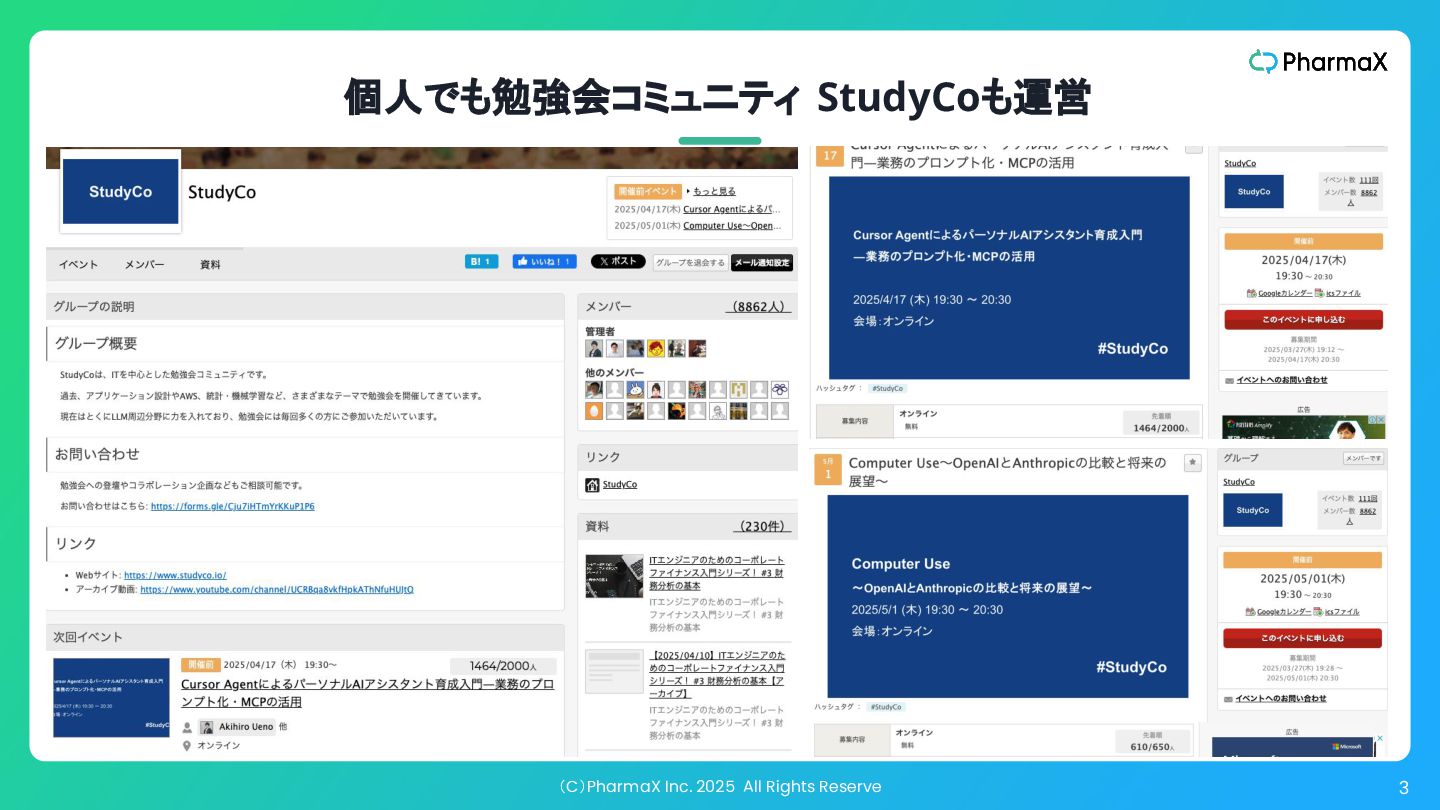Open the 2025/04/17 Cursor Agent link in 開催前イベント
The image size is (1440, 810).
[732, 209]
